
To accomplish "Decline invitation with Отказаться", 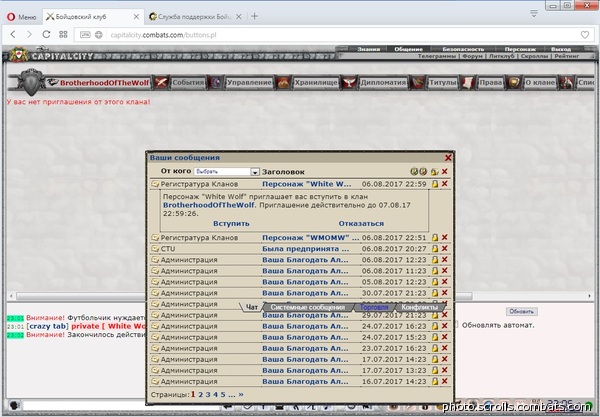I will coord(361,223).
